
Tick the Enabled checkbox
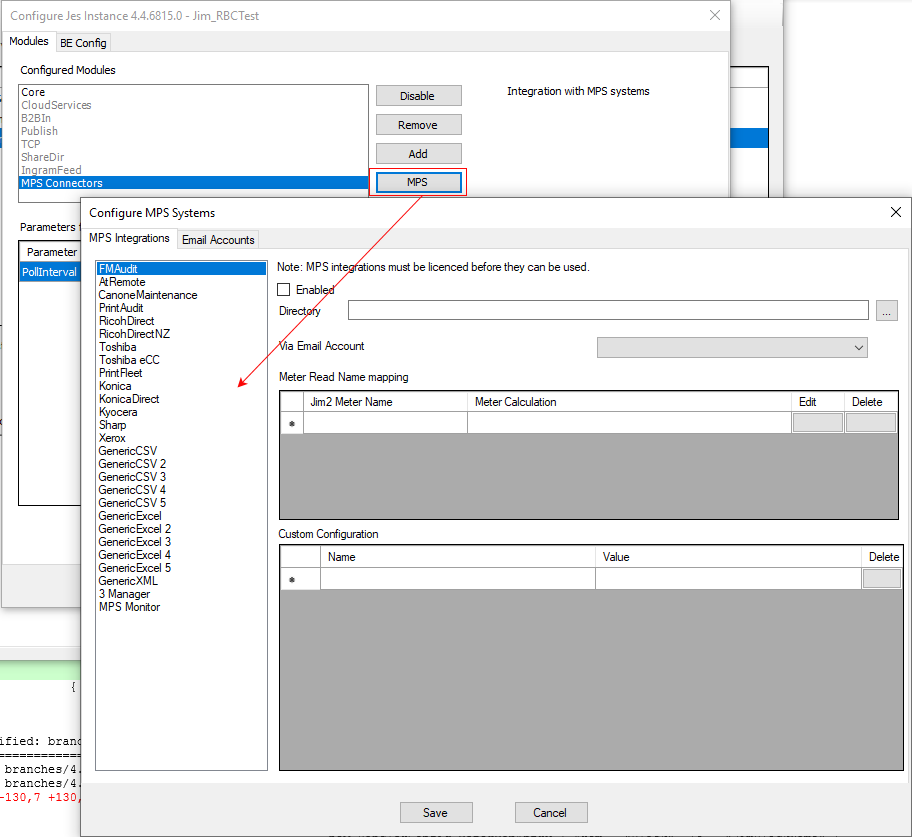pyautogui.click(x=284, y=290)
